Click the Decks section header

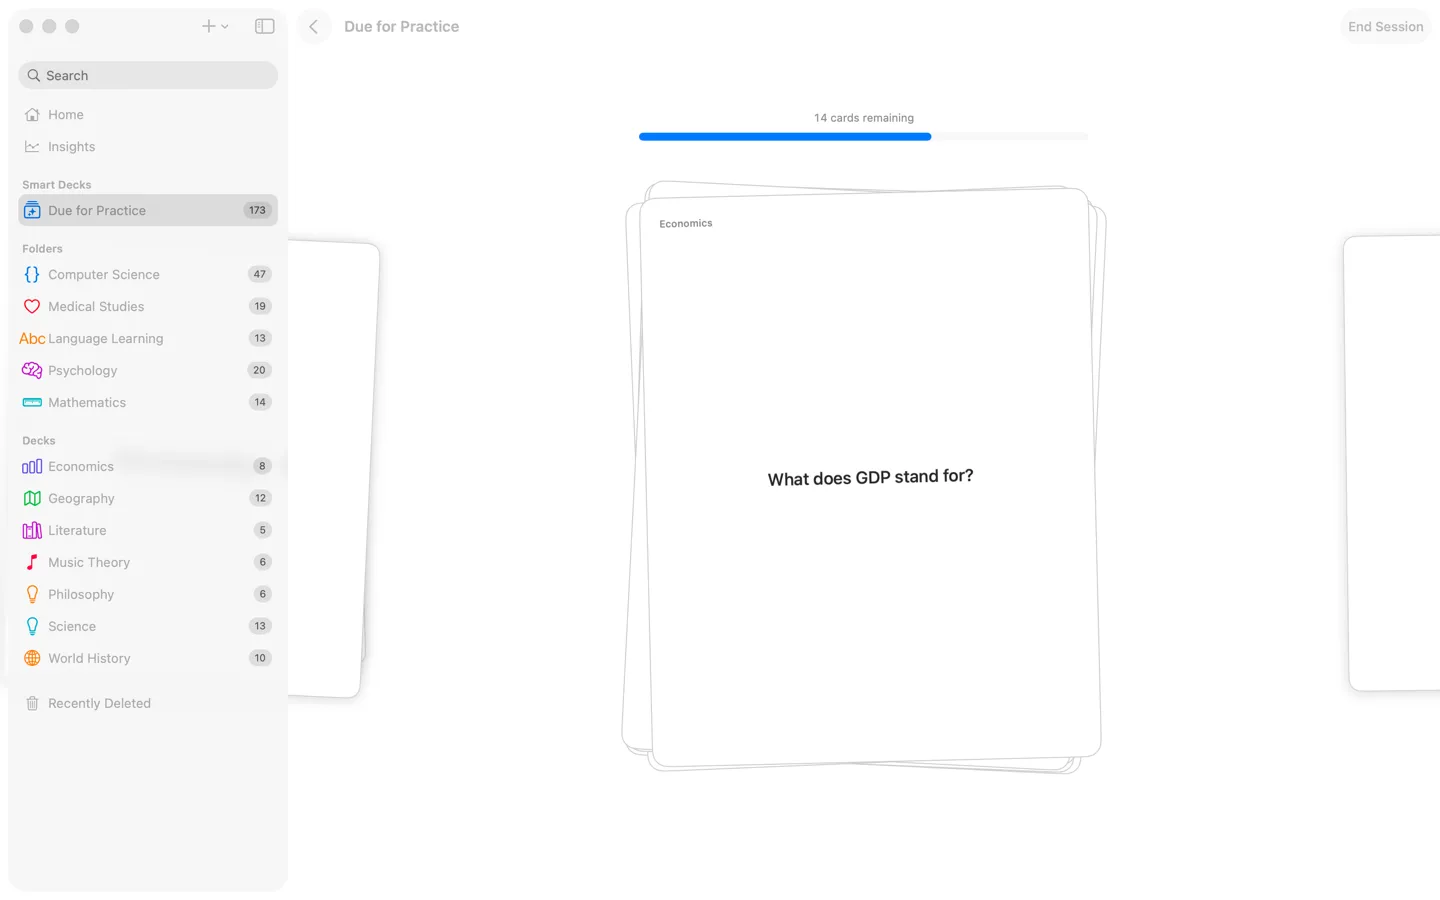39,441
